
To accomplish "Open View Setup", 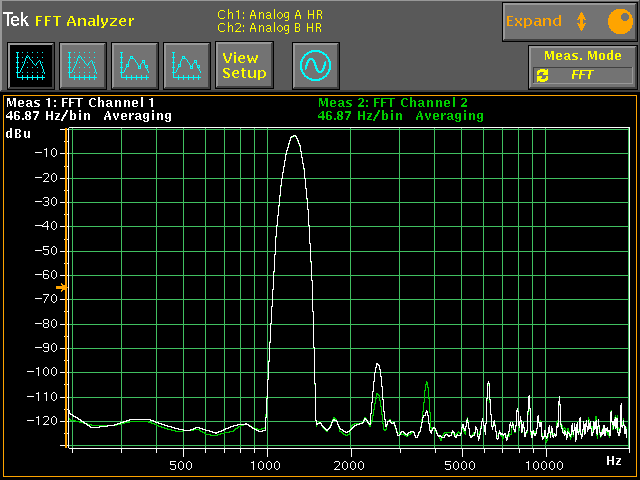I will [x=244, y=66].
